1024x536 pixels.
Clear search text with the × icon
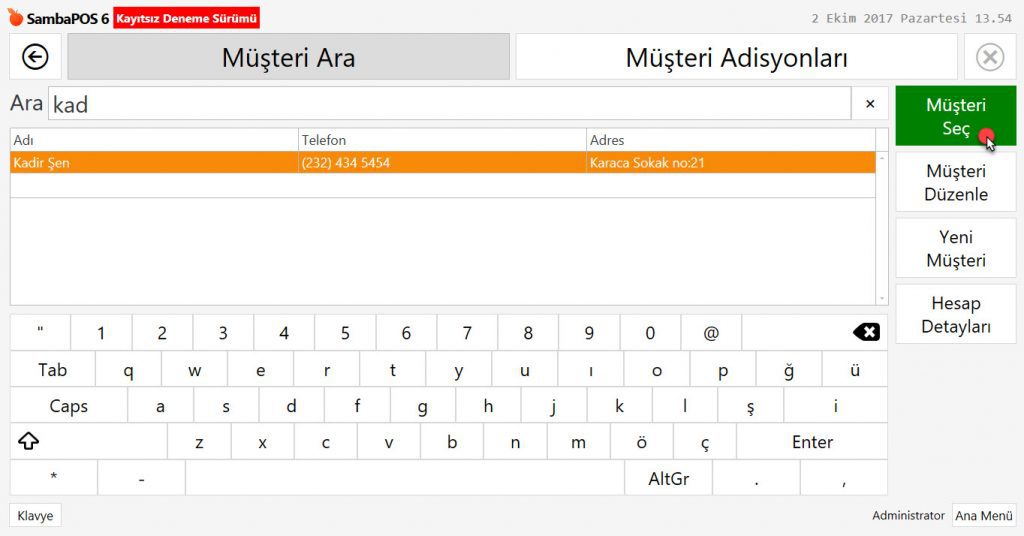tap(870, 104)
